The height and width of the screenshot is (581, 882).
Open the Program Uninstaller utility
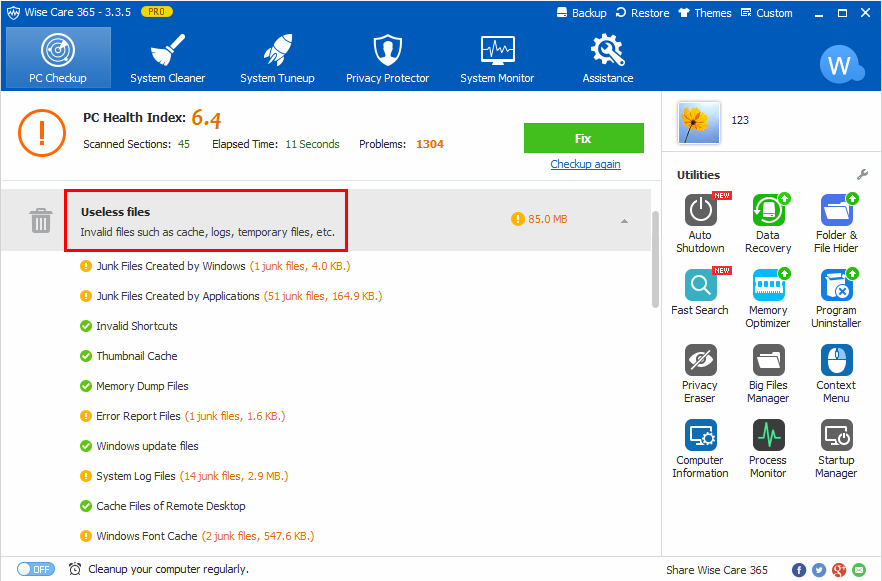[x=836, y=298]
